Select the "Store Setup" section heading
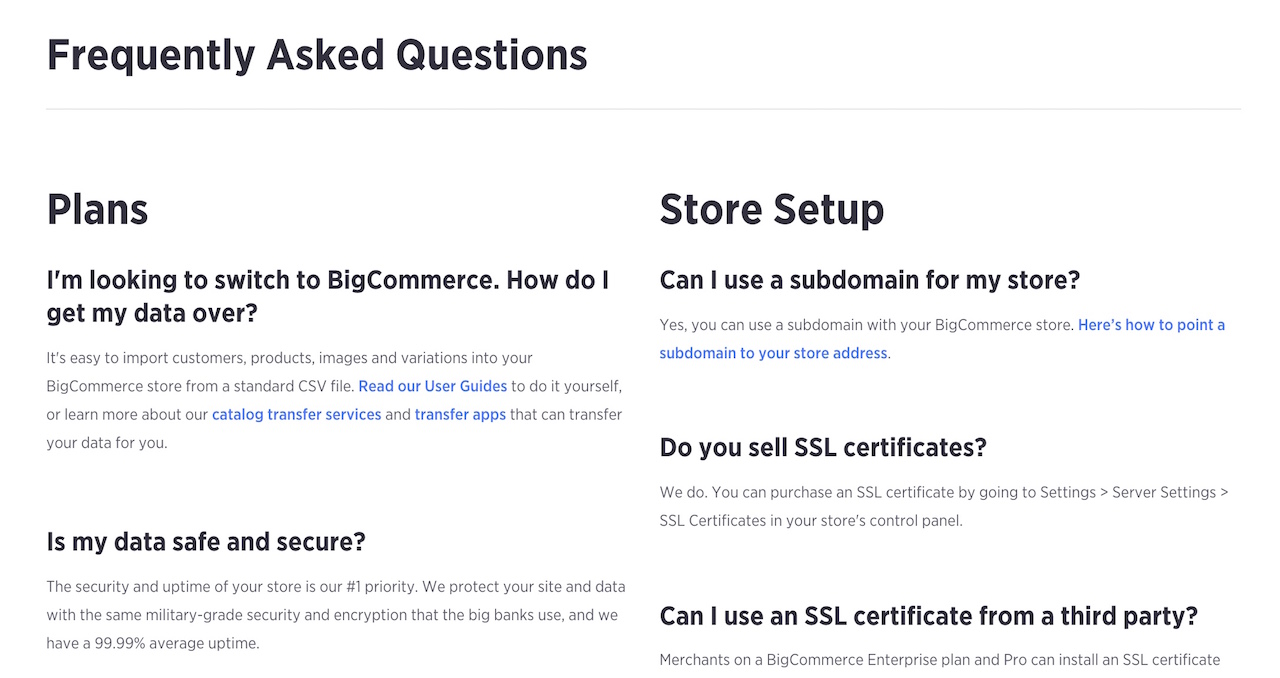The height and width of the screenshot is (678, 1280). 772,210
